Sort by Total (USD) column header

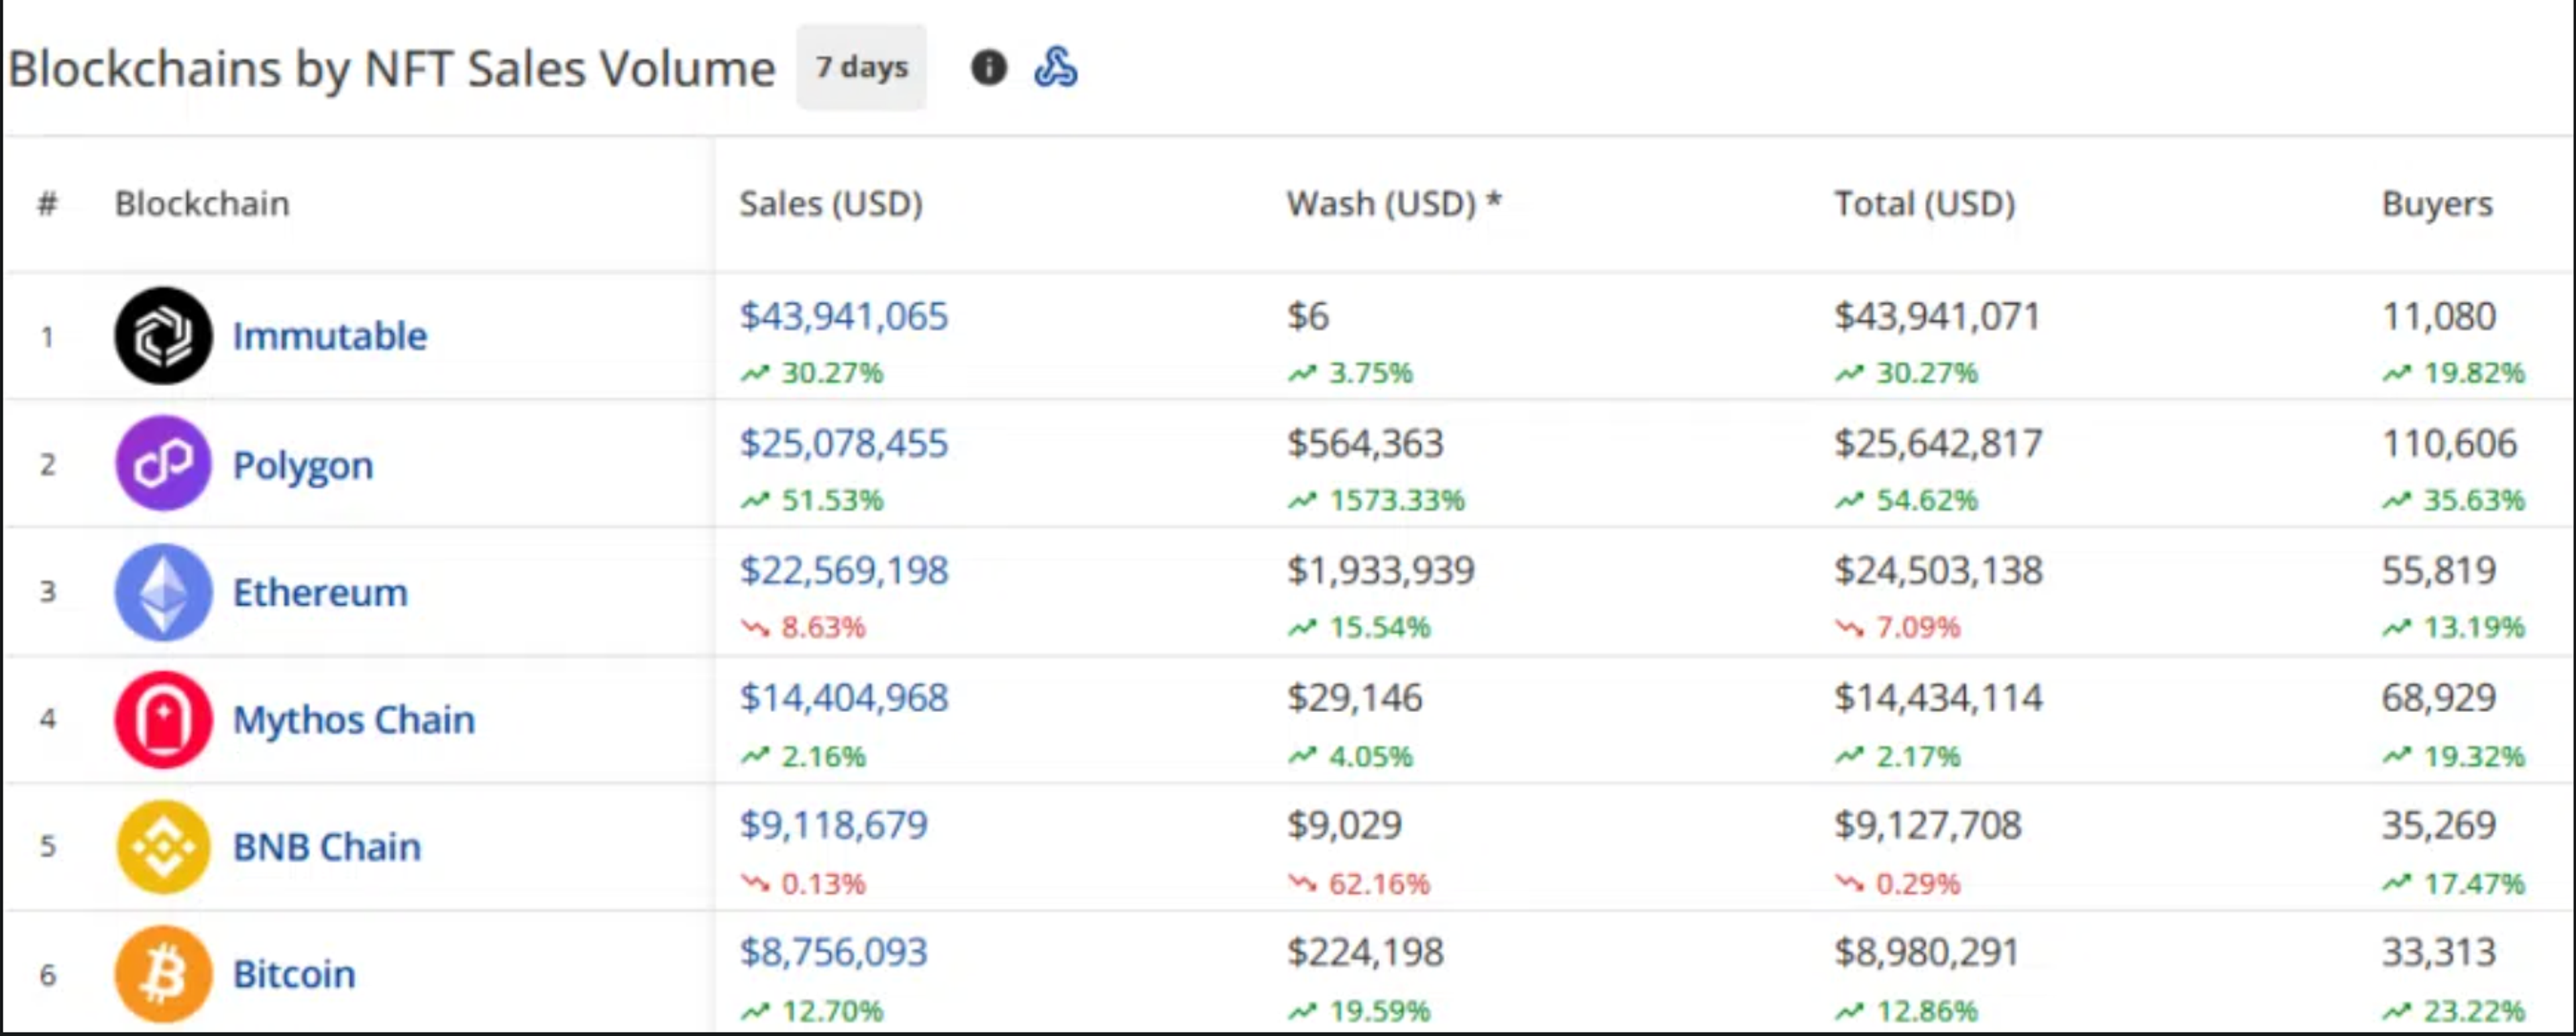pos(1923,204)
